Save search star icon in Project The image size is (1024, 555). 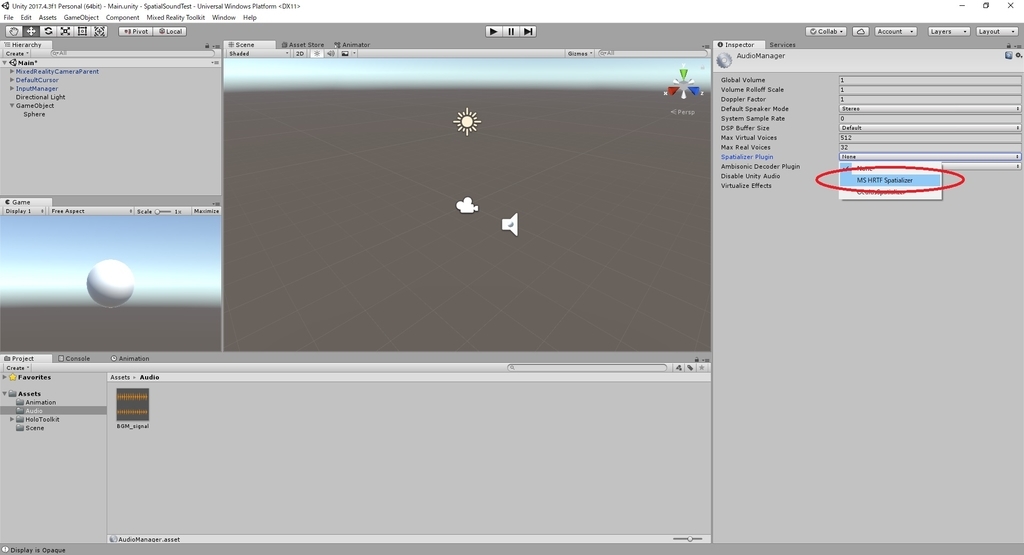(702, 368)
